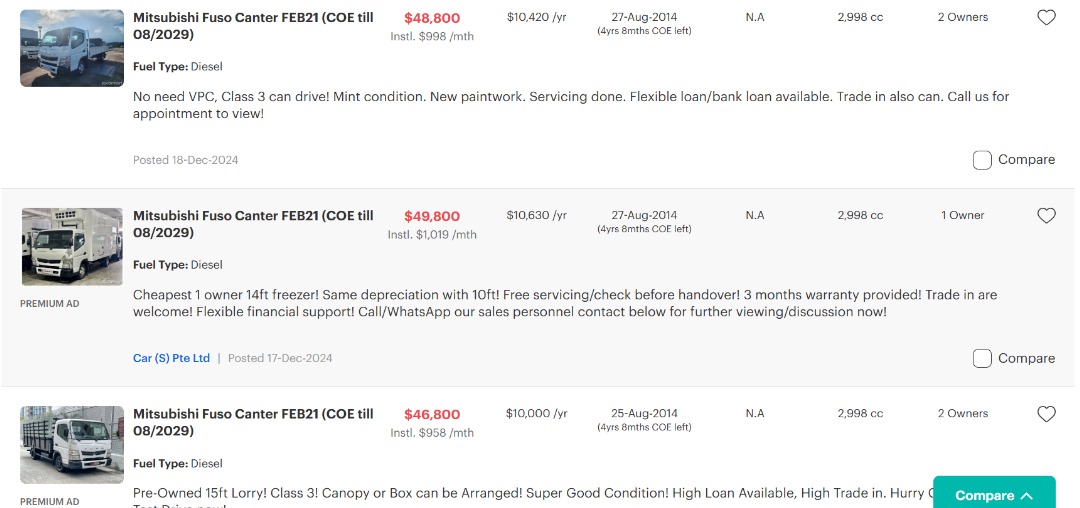1080x508 pixels.
Task: Click the Instl. $998 /mth installment text
Action: (432, 36)
